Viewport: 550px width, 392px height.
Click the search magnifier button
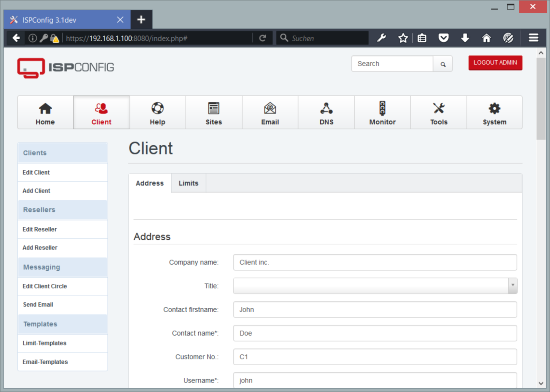(443, 64)
